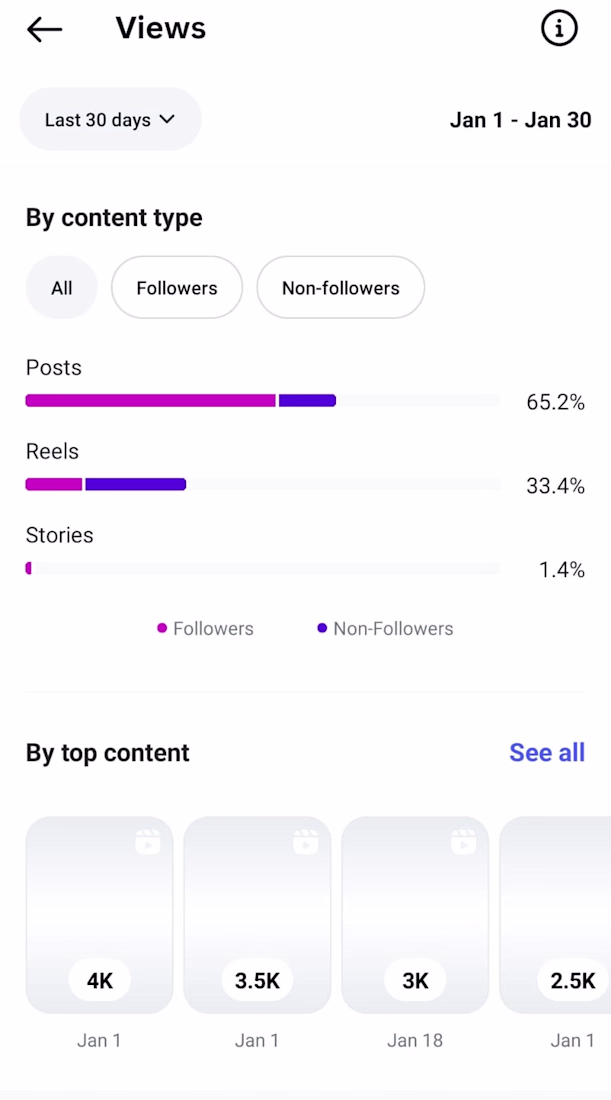
Task: Click reel icon on the 3.5K thumbnail
Action: [x=306, y=842]
